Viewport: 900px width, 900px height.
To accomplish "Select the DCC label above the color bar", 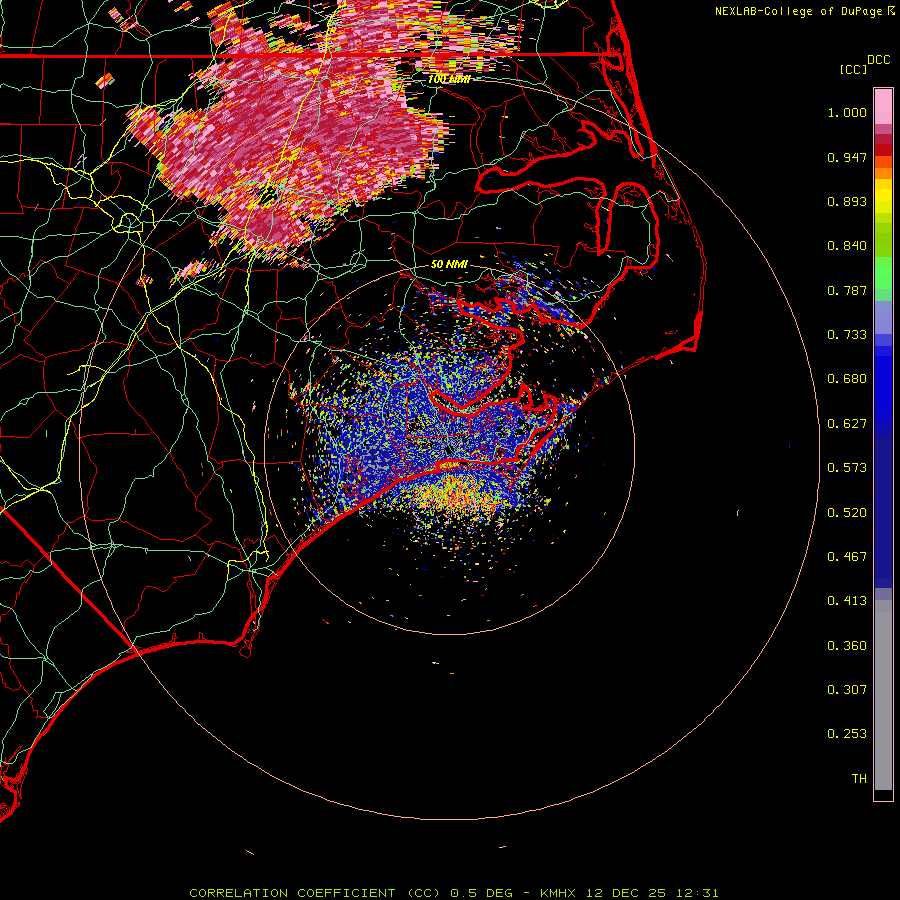I will [x=878, y=60].
